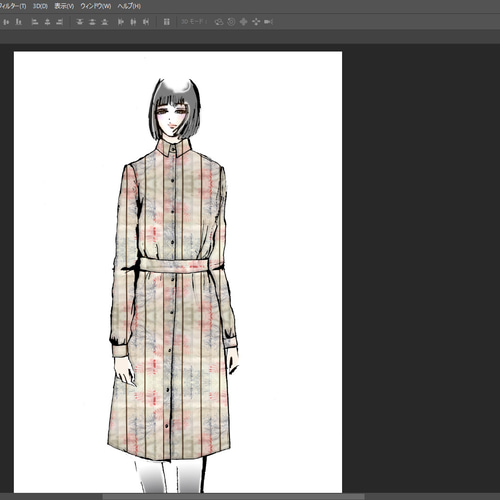Click the auto-align layers icon
Image resolution: width=500 pixels, height=500 pixels.
[x=167, y=22]
